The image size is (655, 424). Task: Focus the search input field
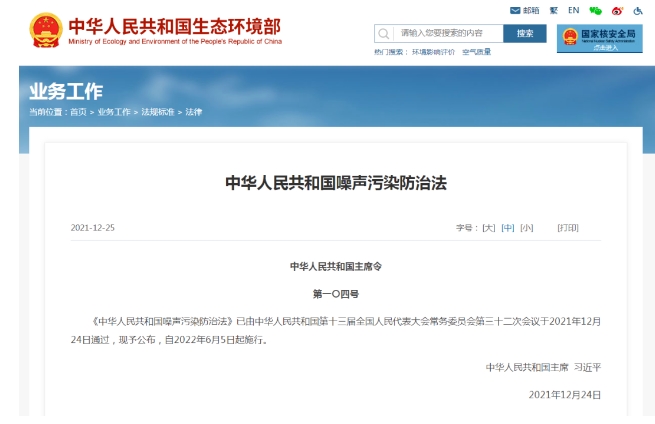(445, 33)
